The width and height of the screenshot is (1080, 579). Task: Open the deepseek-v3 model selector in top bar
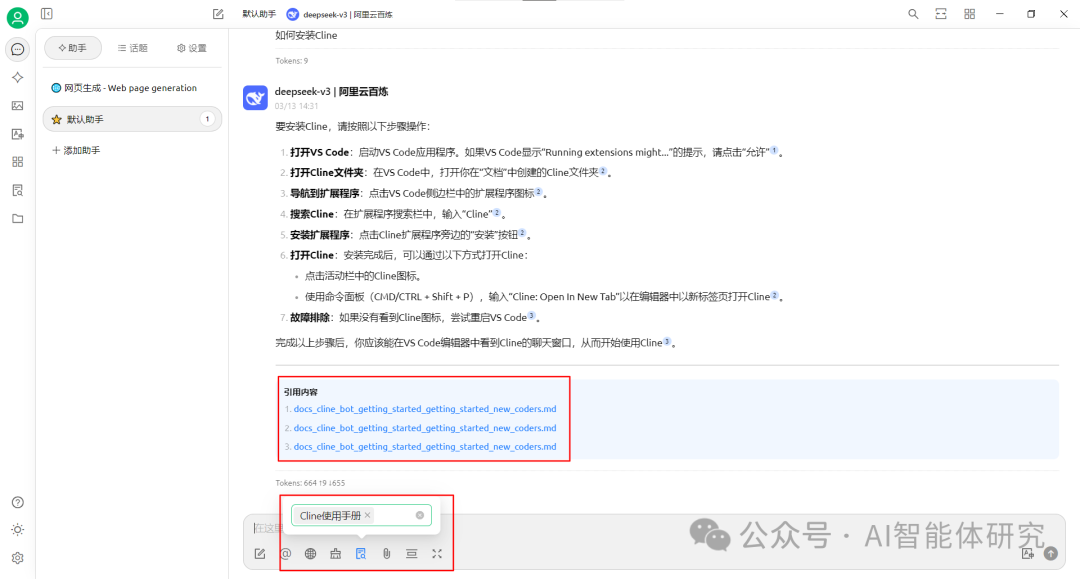click(x=340, y=14)
